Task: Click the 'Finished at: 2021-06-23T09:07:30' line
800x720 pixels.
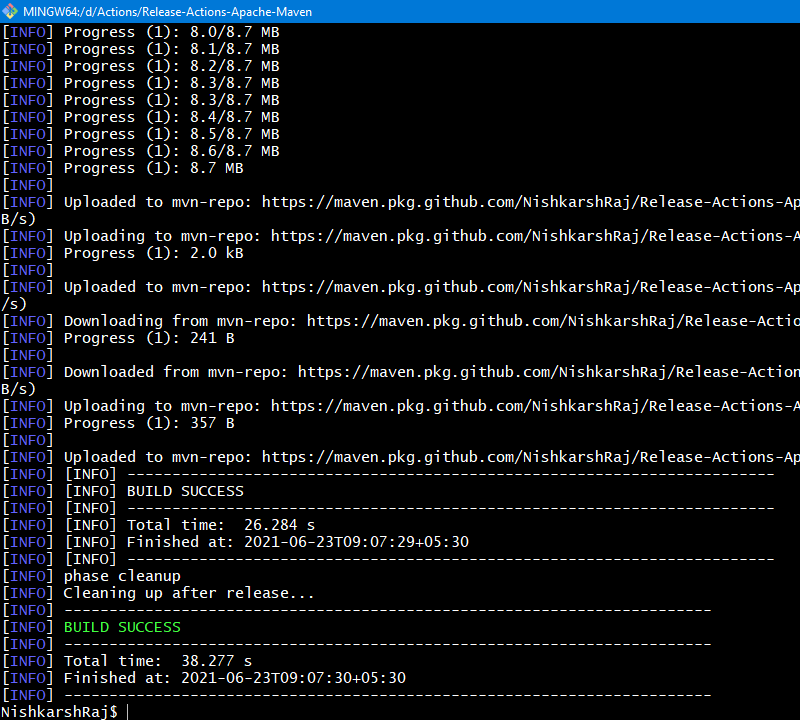Action: click(235, 678)
